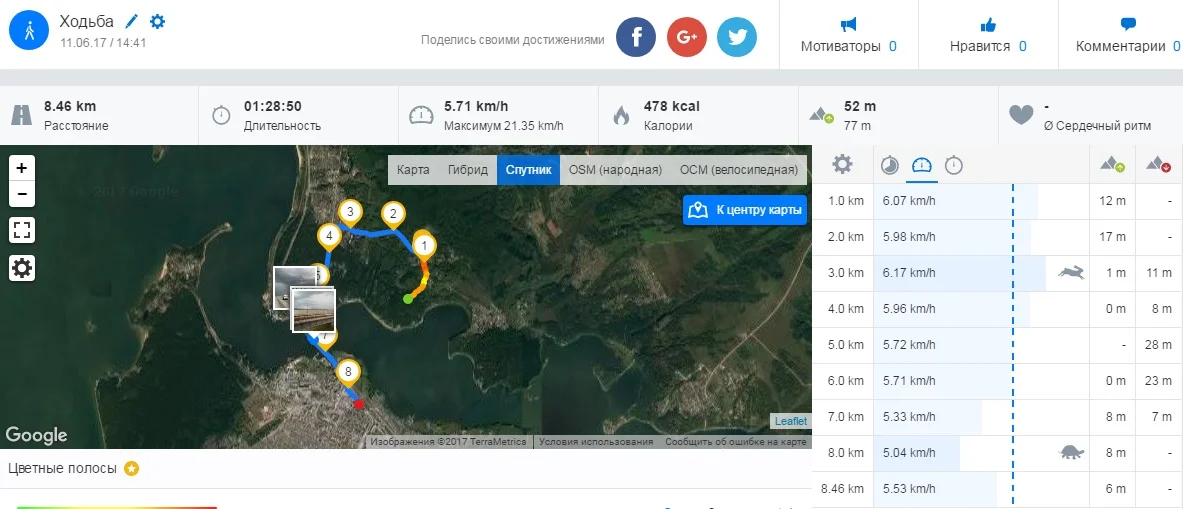Open workout settings gear beside the title
The image size is (1183, 509).
[x=157, y=21]
